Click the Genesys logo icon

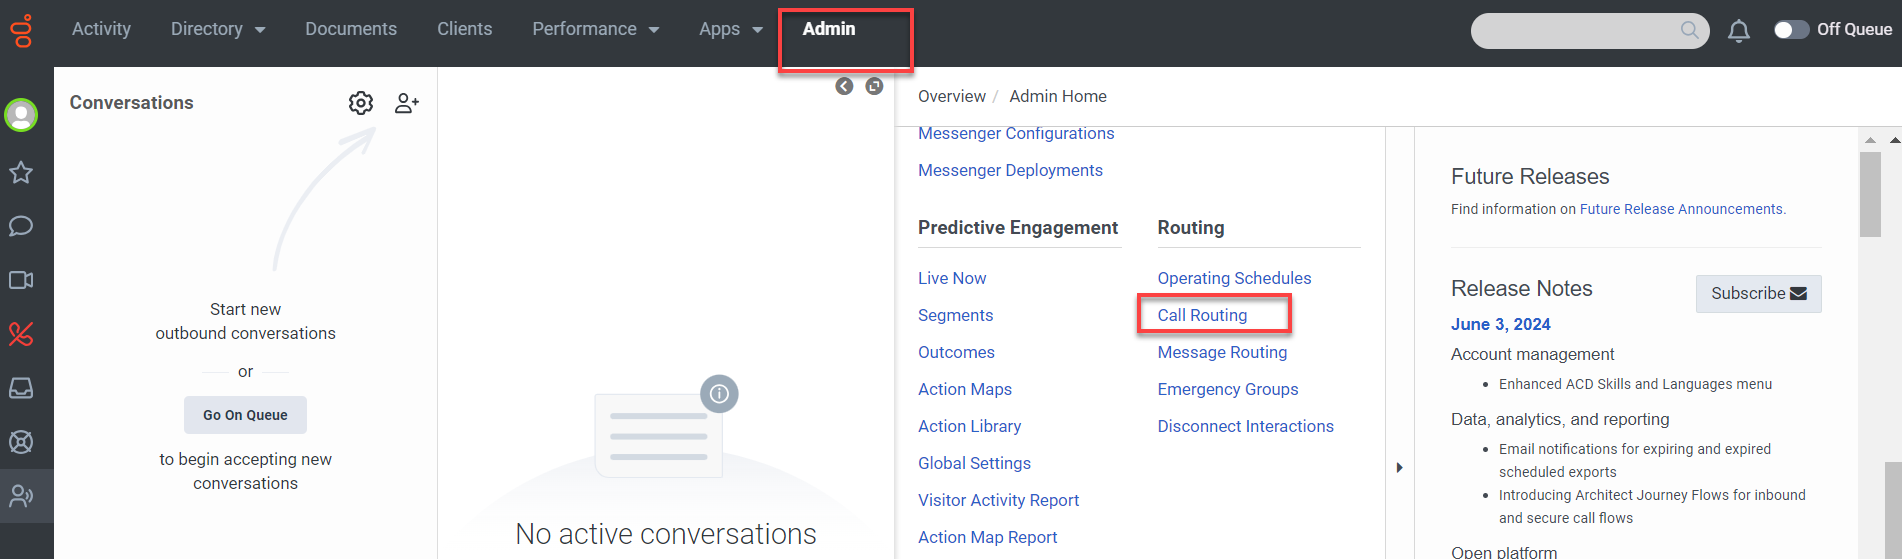click(21, 31)
